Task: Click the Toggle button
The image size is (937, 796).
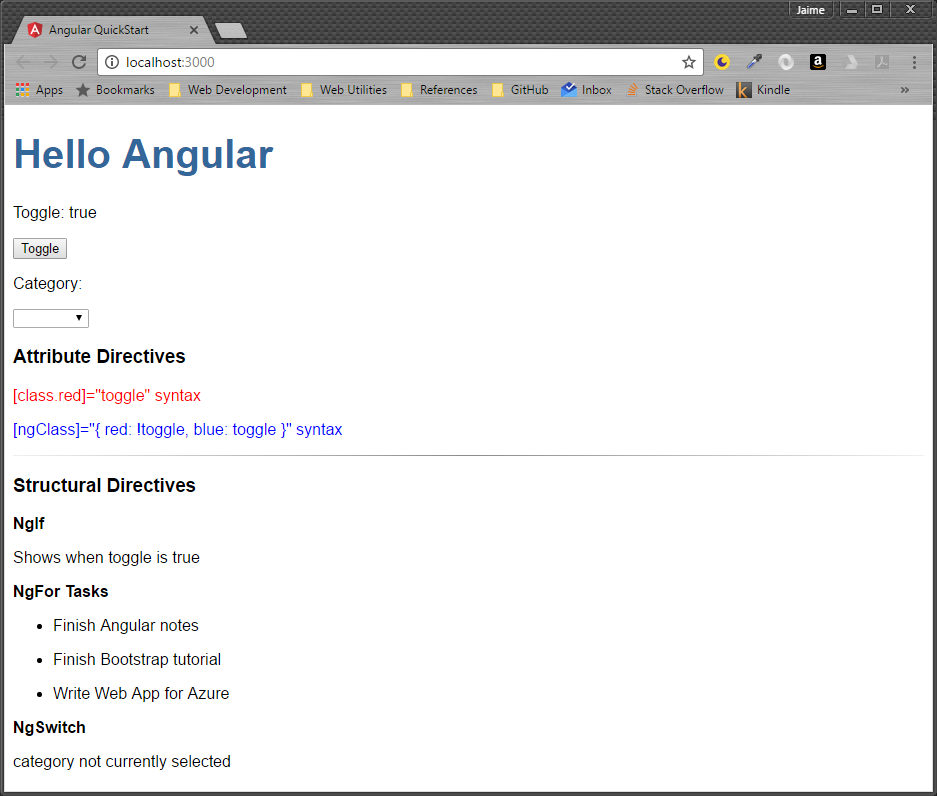Action: point(40,249)
